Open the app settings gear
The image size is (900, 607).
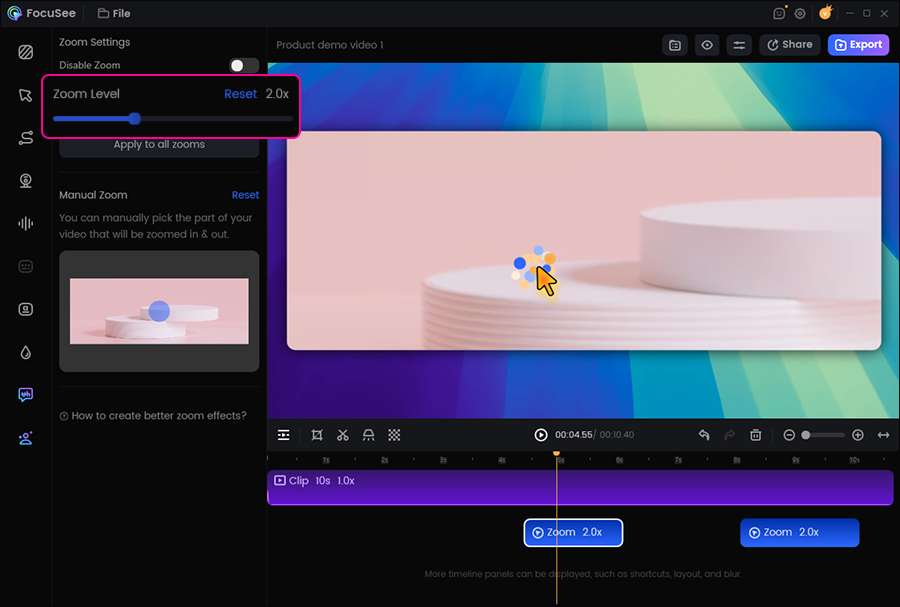[800, 14]
